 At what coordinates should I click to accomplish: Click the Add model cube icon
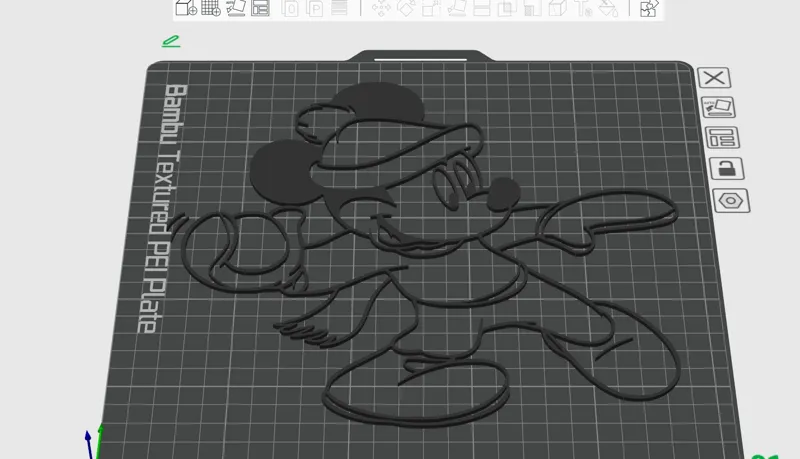point(186,8)
